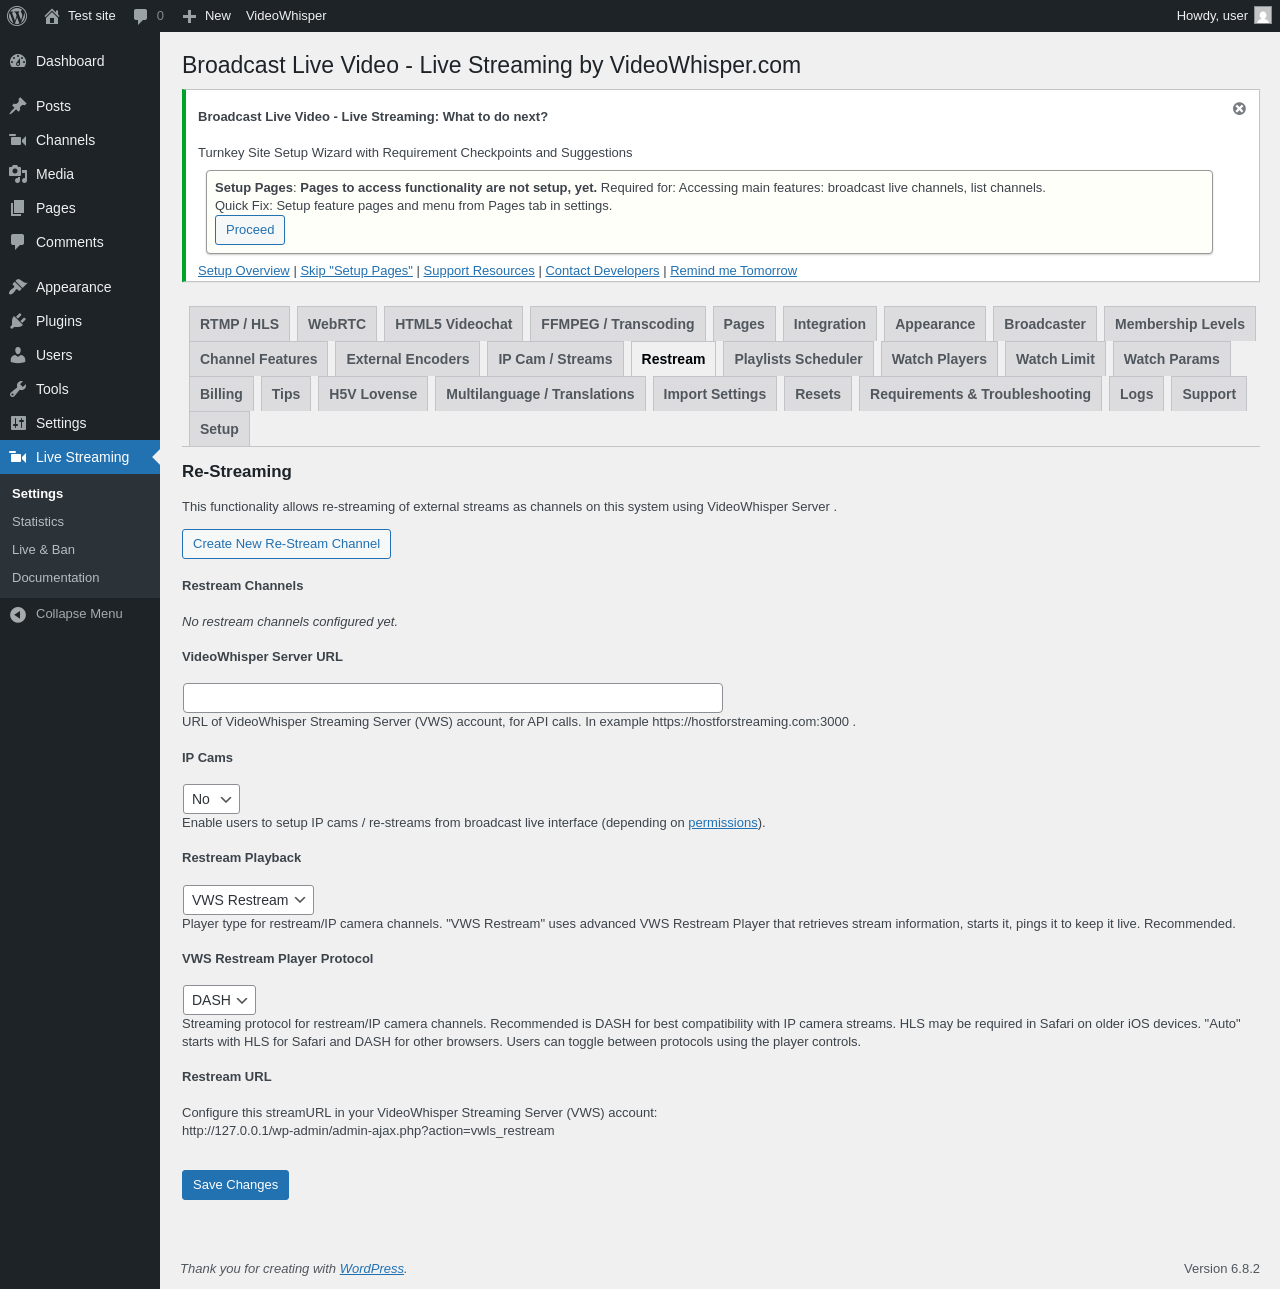Screen dimensions: 1280x1289
Task: Click the WordPress logo icon
Action: click(17, 16)
